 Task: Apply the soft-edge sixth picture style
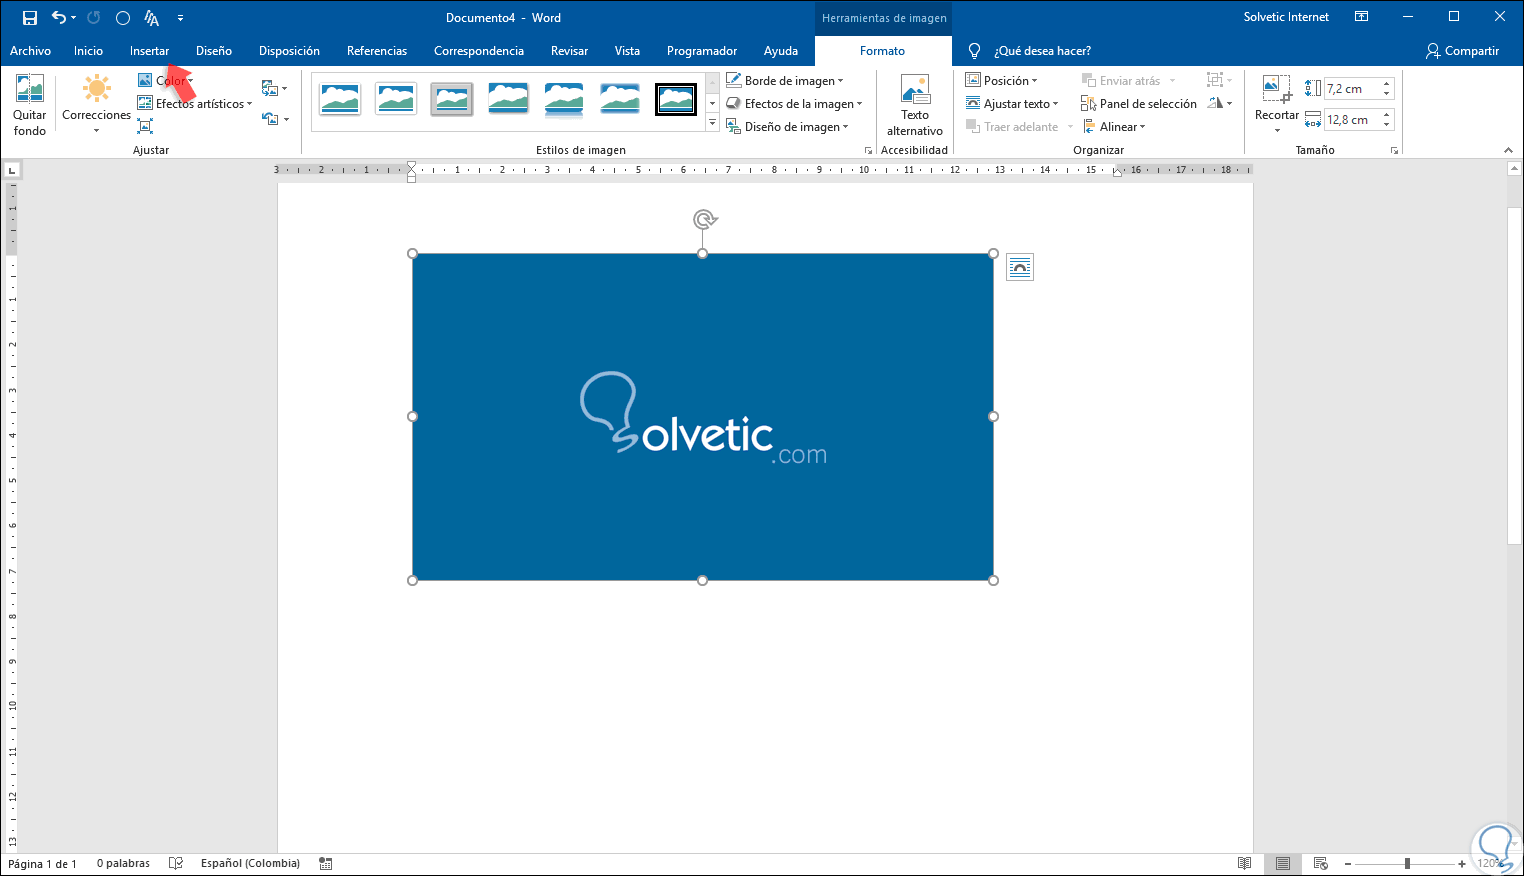[620, 99]
